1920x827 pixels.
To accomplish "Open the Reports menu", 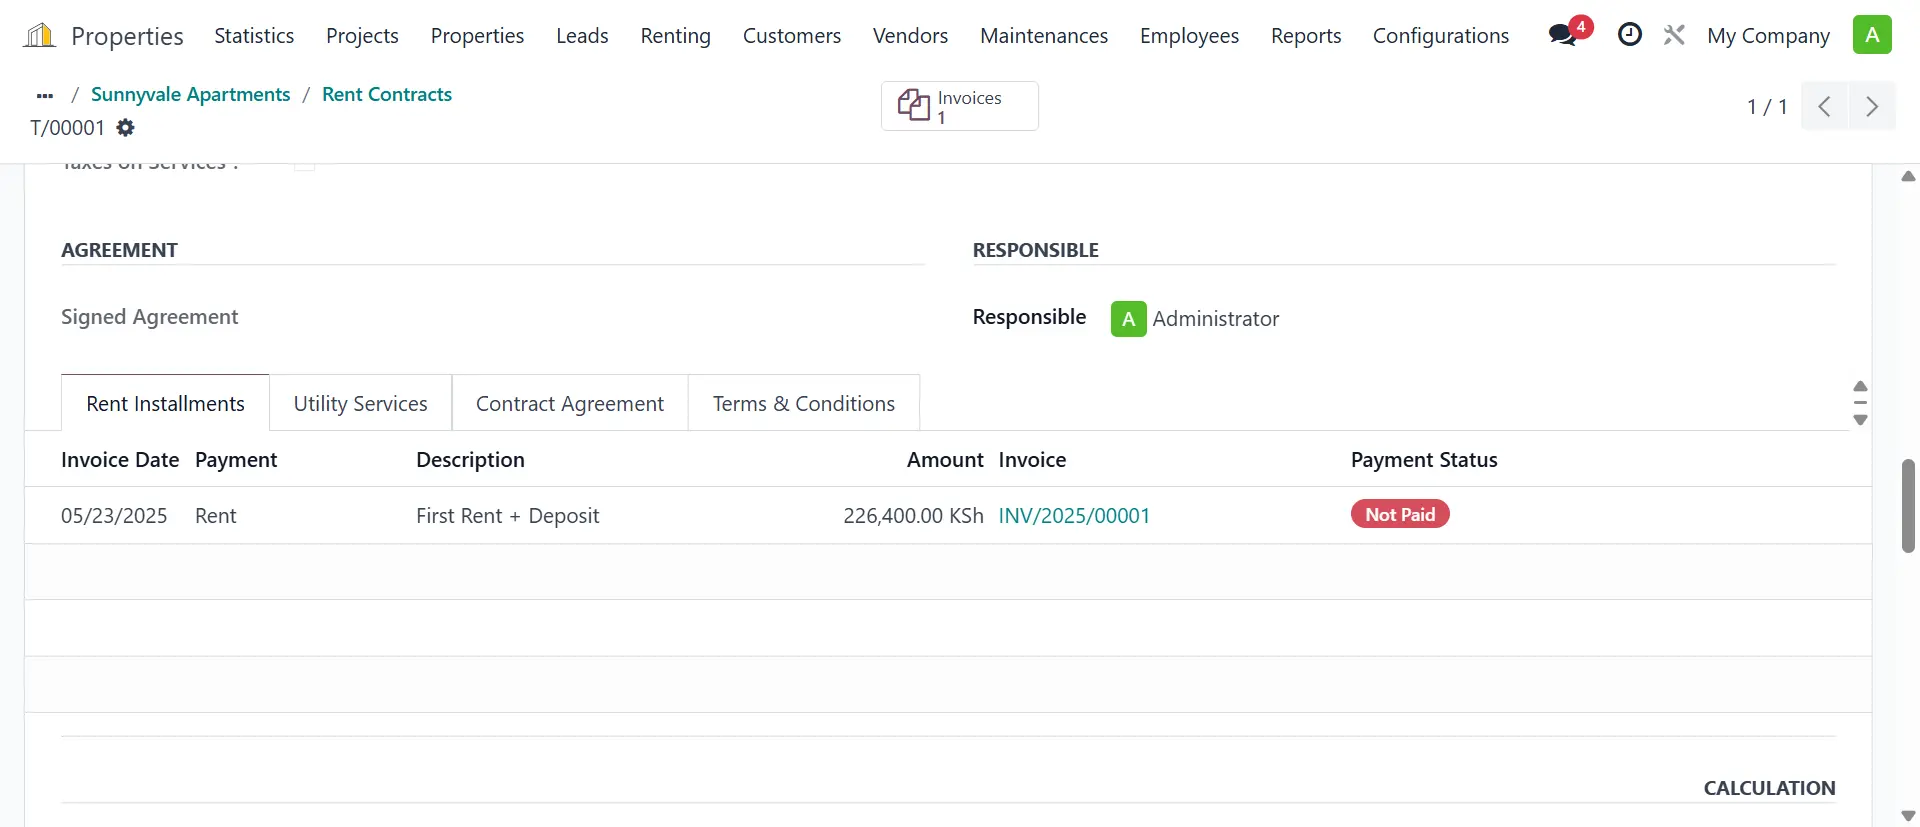I will tap(1305, 36).
